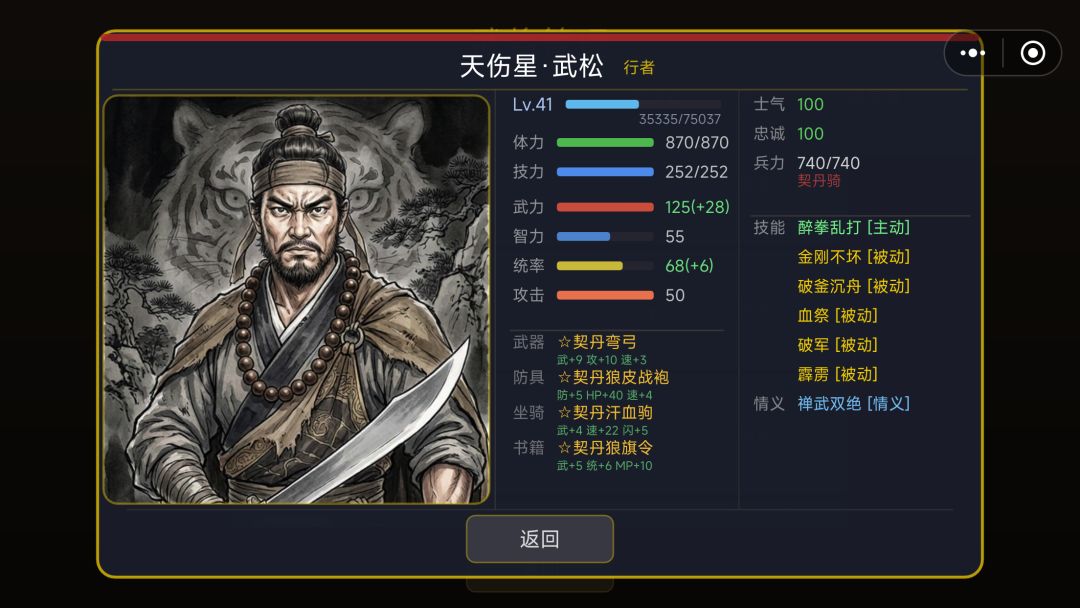Click the Lv.41 experience progress bar
Viewport: 1080px width, 608px height.
(x=643, y=105)
